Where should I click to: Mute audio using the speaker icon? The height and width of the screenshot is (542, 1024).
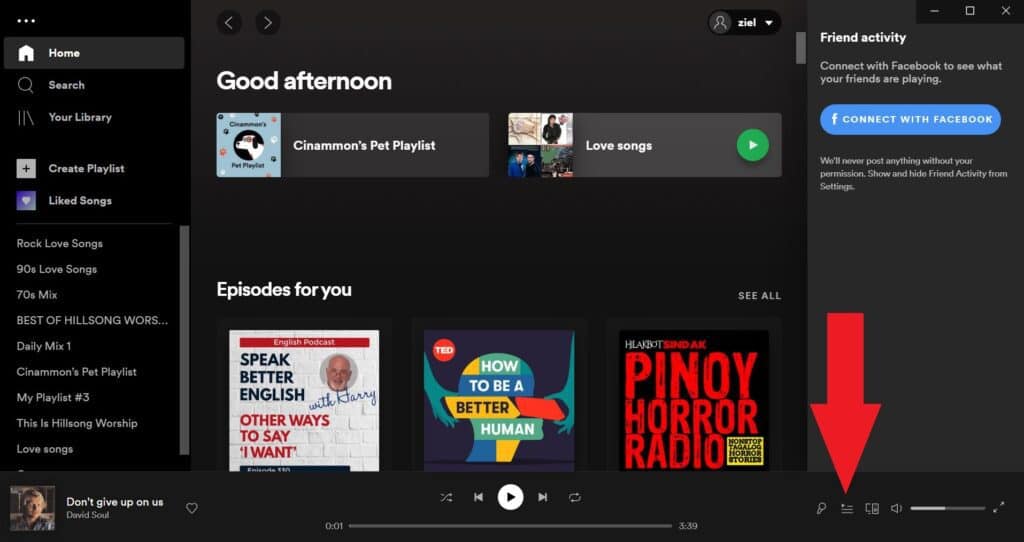(x=896, y=508)
